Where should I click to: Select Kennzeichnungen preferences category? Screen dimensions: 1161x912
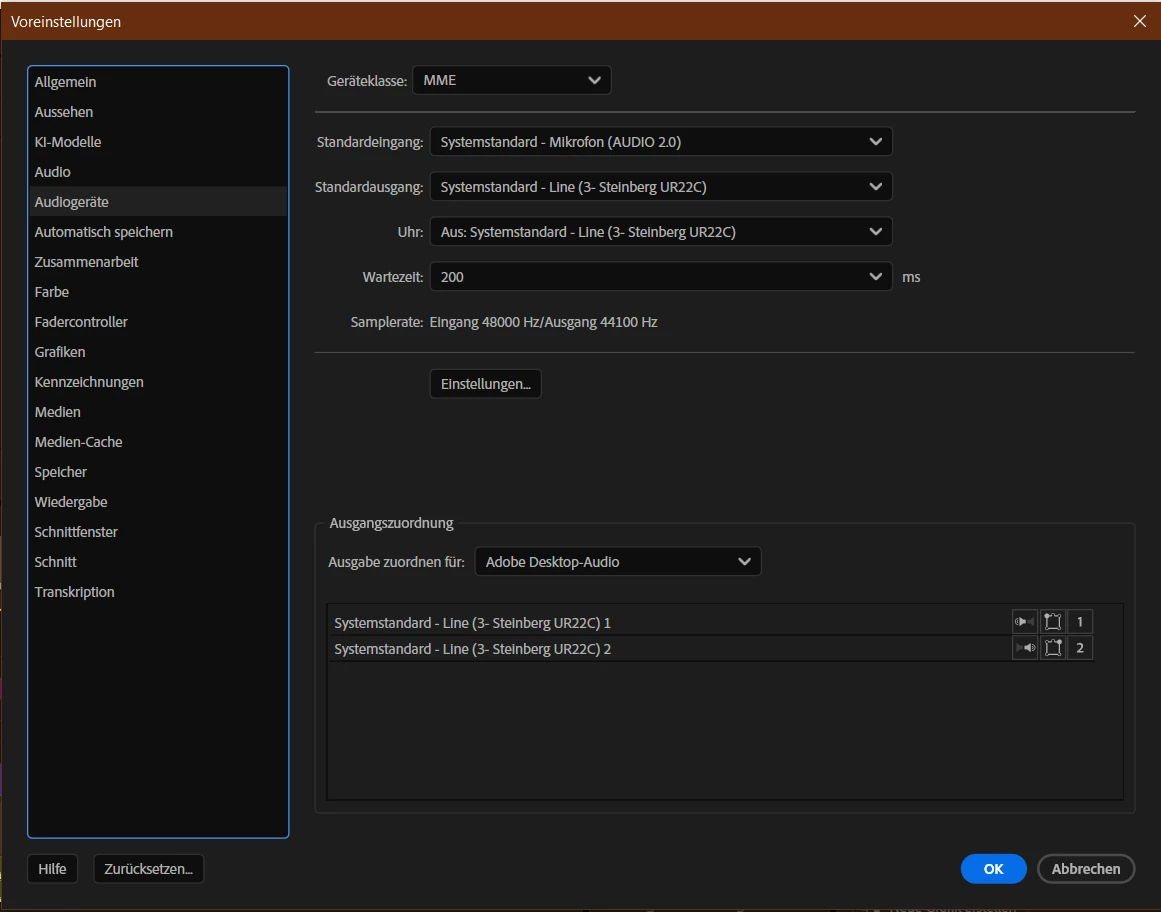coord(158,382)
